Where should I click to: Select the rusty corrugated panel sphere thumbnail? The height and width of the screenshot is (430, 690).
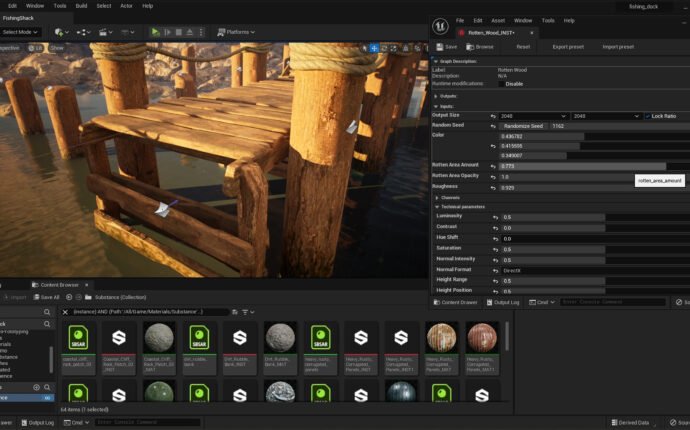(442, 338)
